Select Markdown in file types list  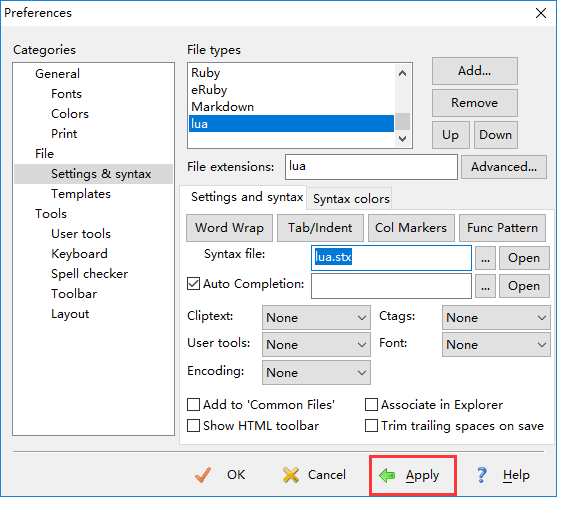point(291,107)
